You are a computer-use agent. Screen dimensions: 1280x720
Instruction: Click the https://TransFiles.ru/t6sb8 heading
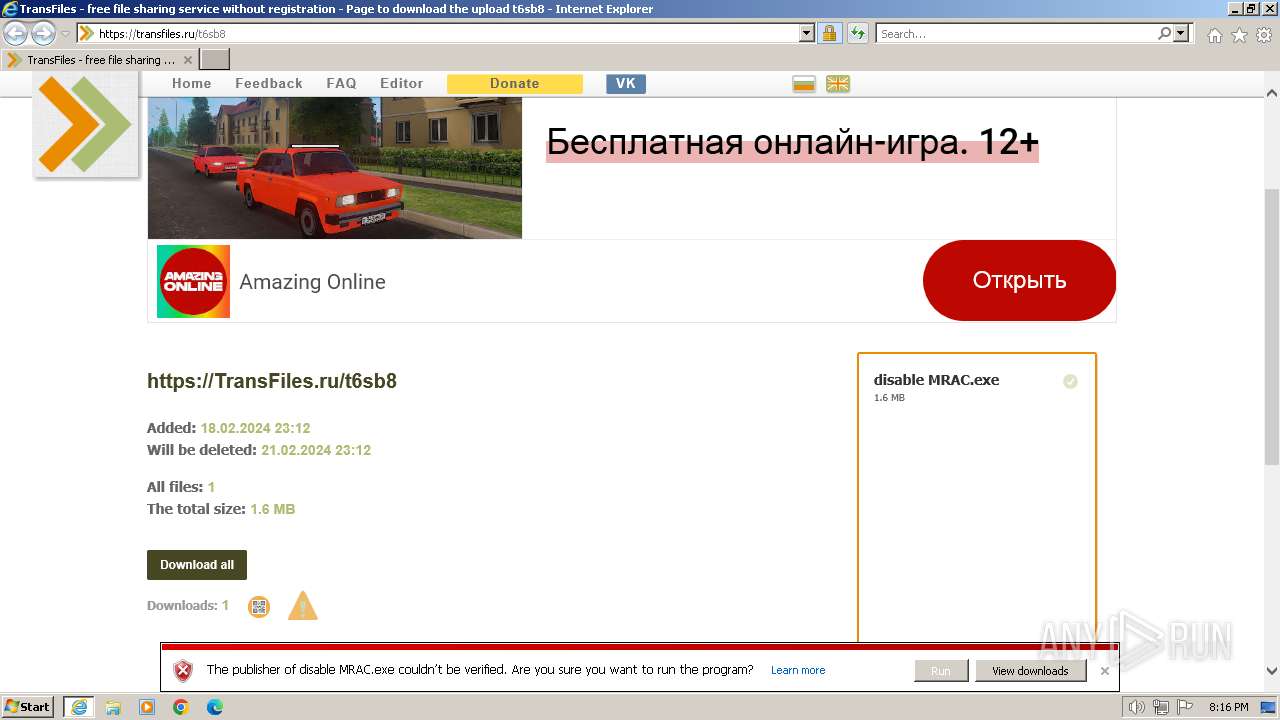pyautogui.click(x=272, y=381)
